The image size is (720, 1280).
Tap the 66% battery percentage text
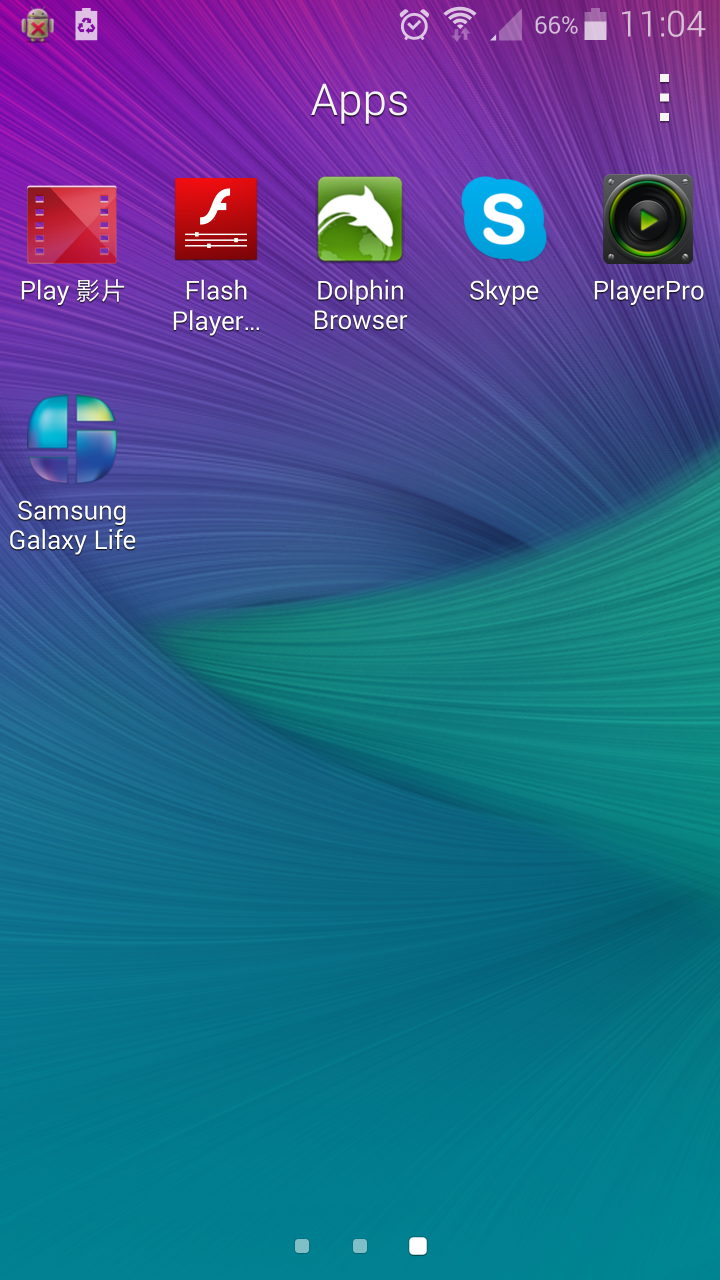pyautogui.click(x=556, y=25)
